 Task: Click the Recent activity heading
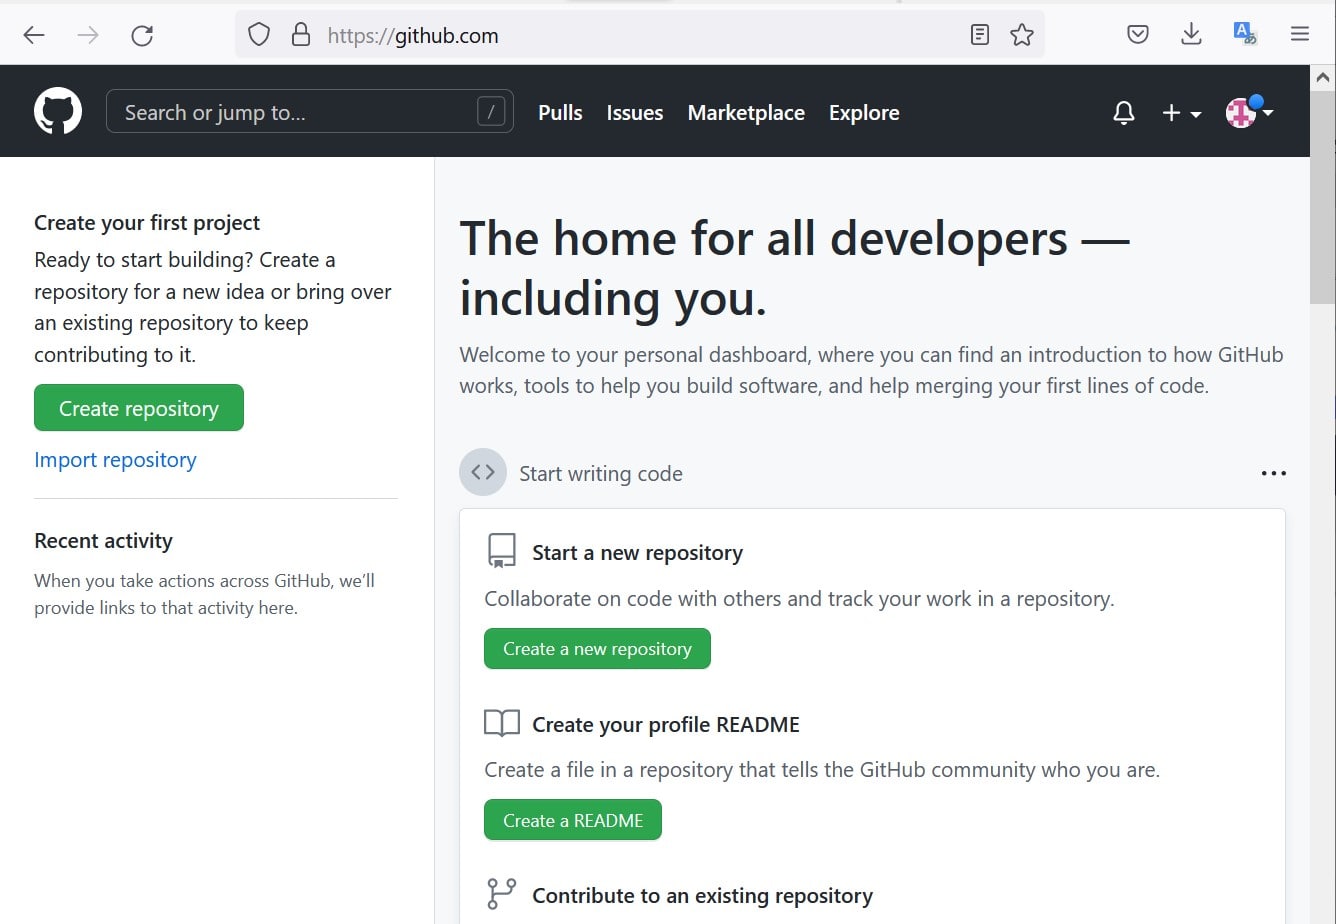click(103, 541)
